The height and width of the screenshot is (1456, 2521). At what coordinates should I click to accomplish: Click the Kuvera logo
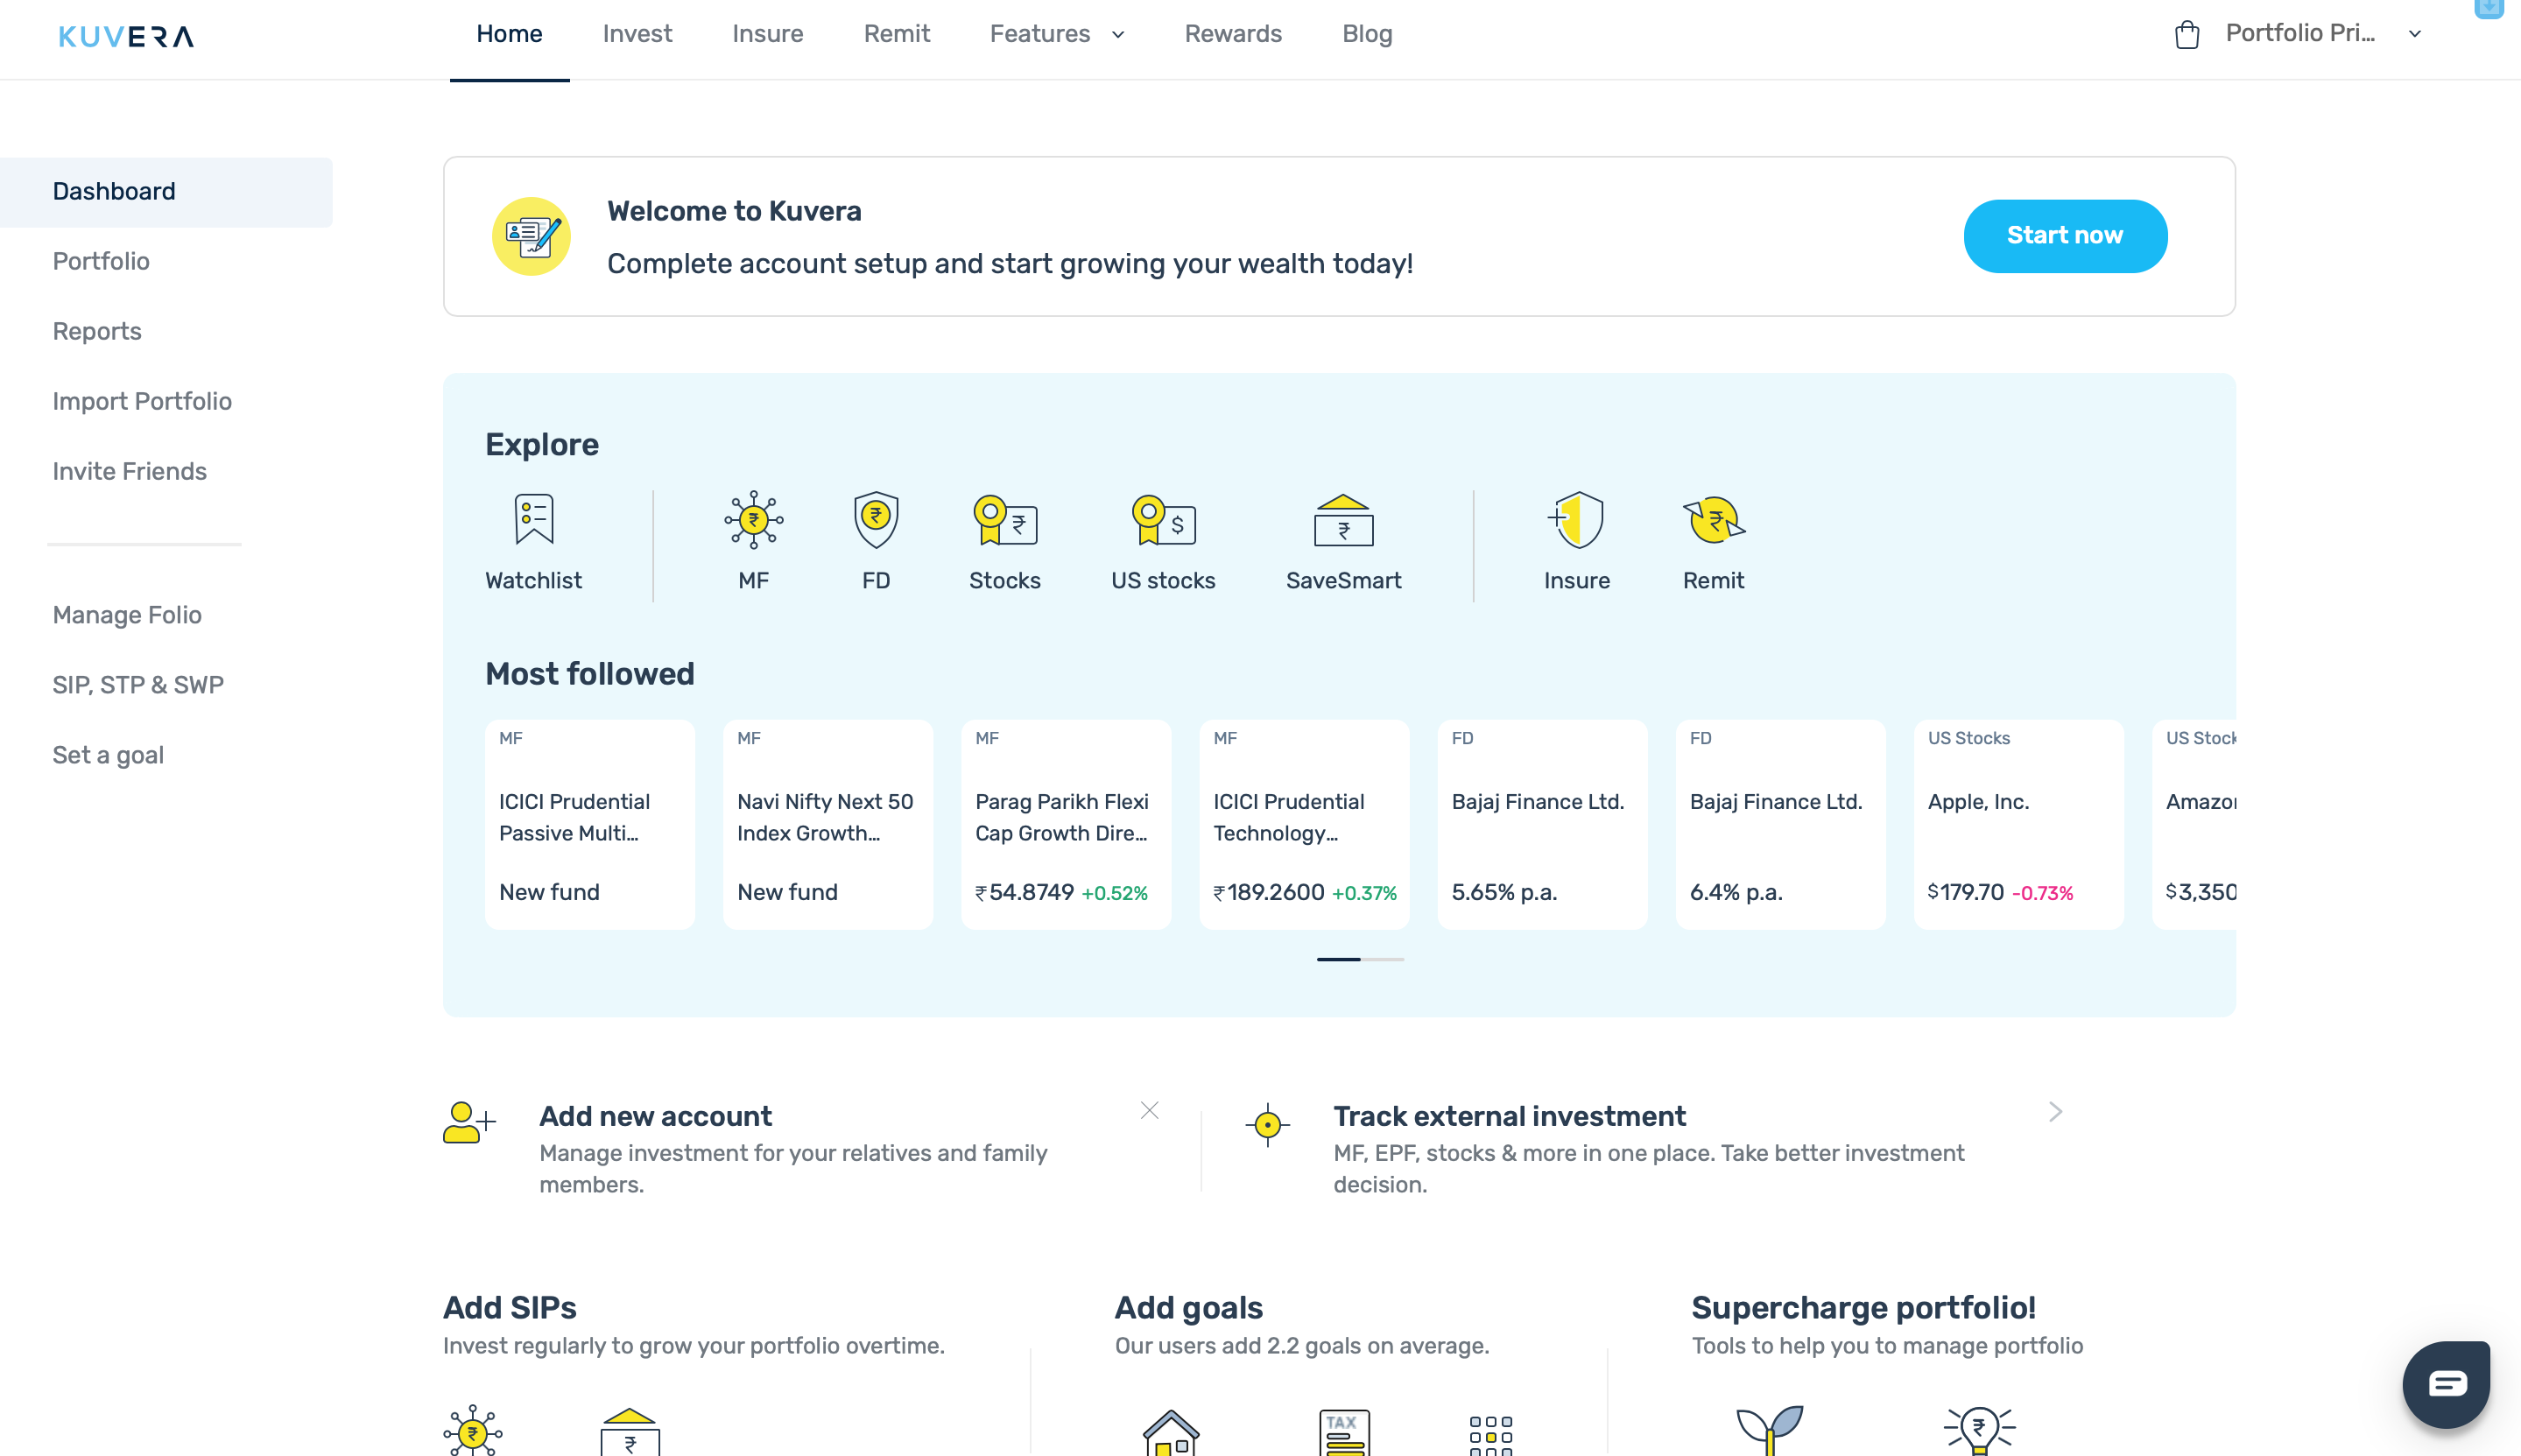[x=126, y=37]
